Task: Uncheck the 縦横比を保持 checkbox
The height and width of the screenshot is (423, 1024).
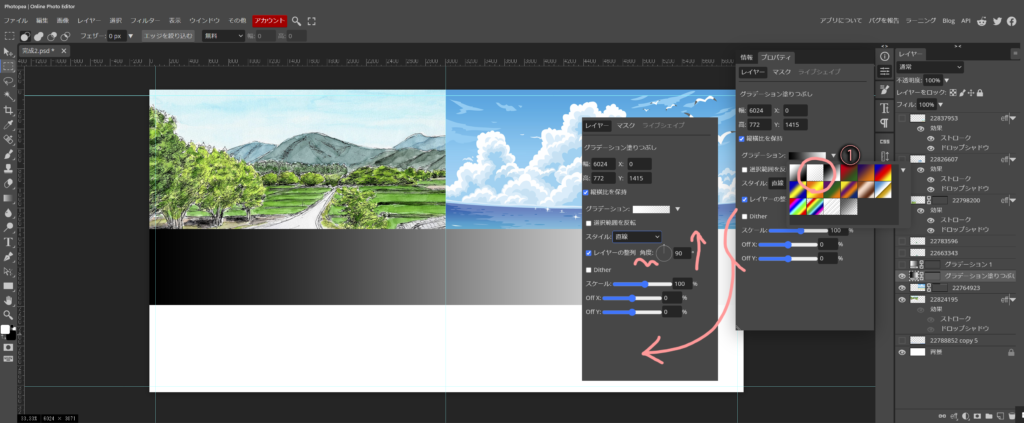Action: point(742,138)
